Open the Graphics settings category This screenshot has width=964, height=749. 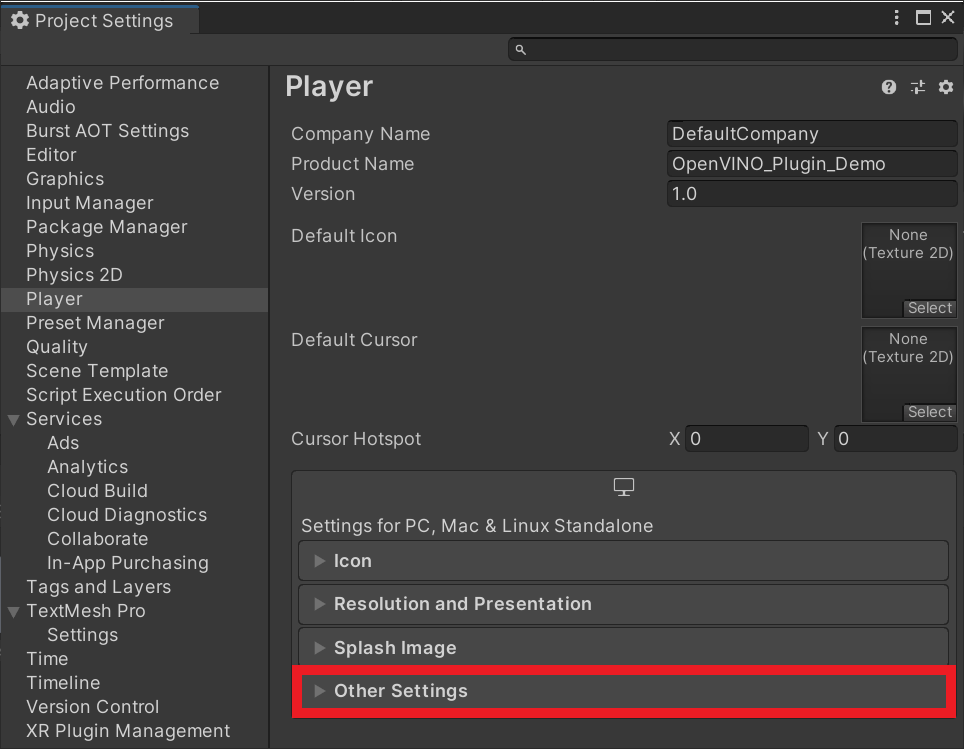(65, 179)
